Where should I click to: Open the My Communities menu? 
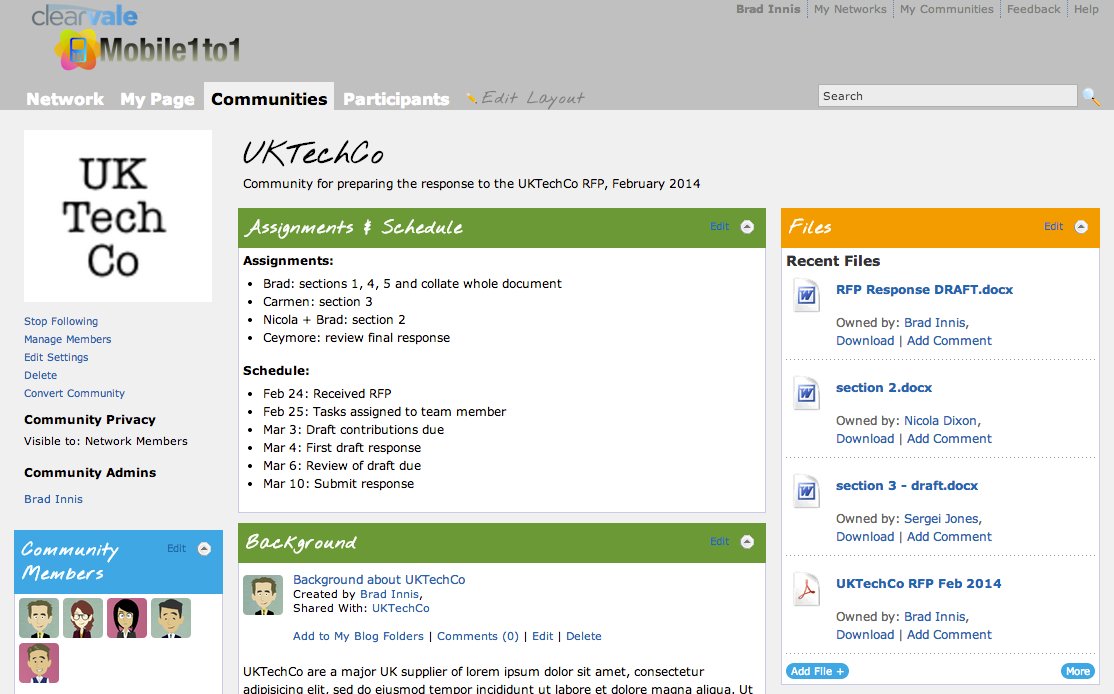pyautogui.click(x=947, y=9)
